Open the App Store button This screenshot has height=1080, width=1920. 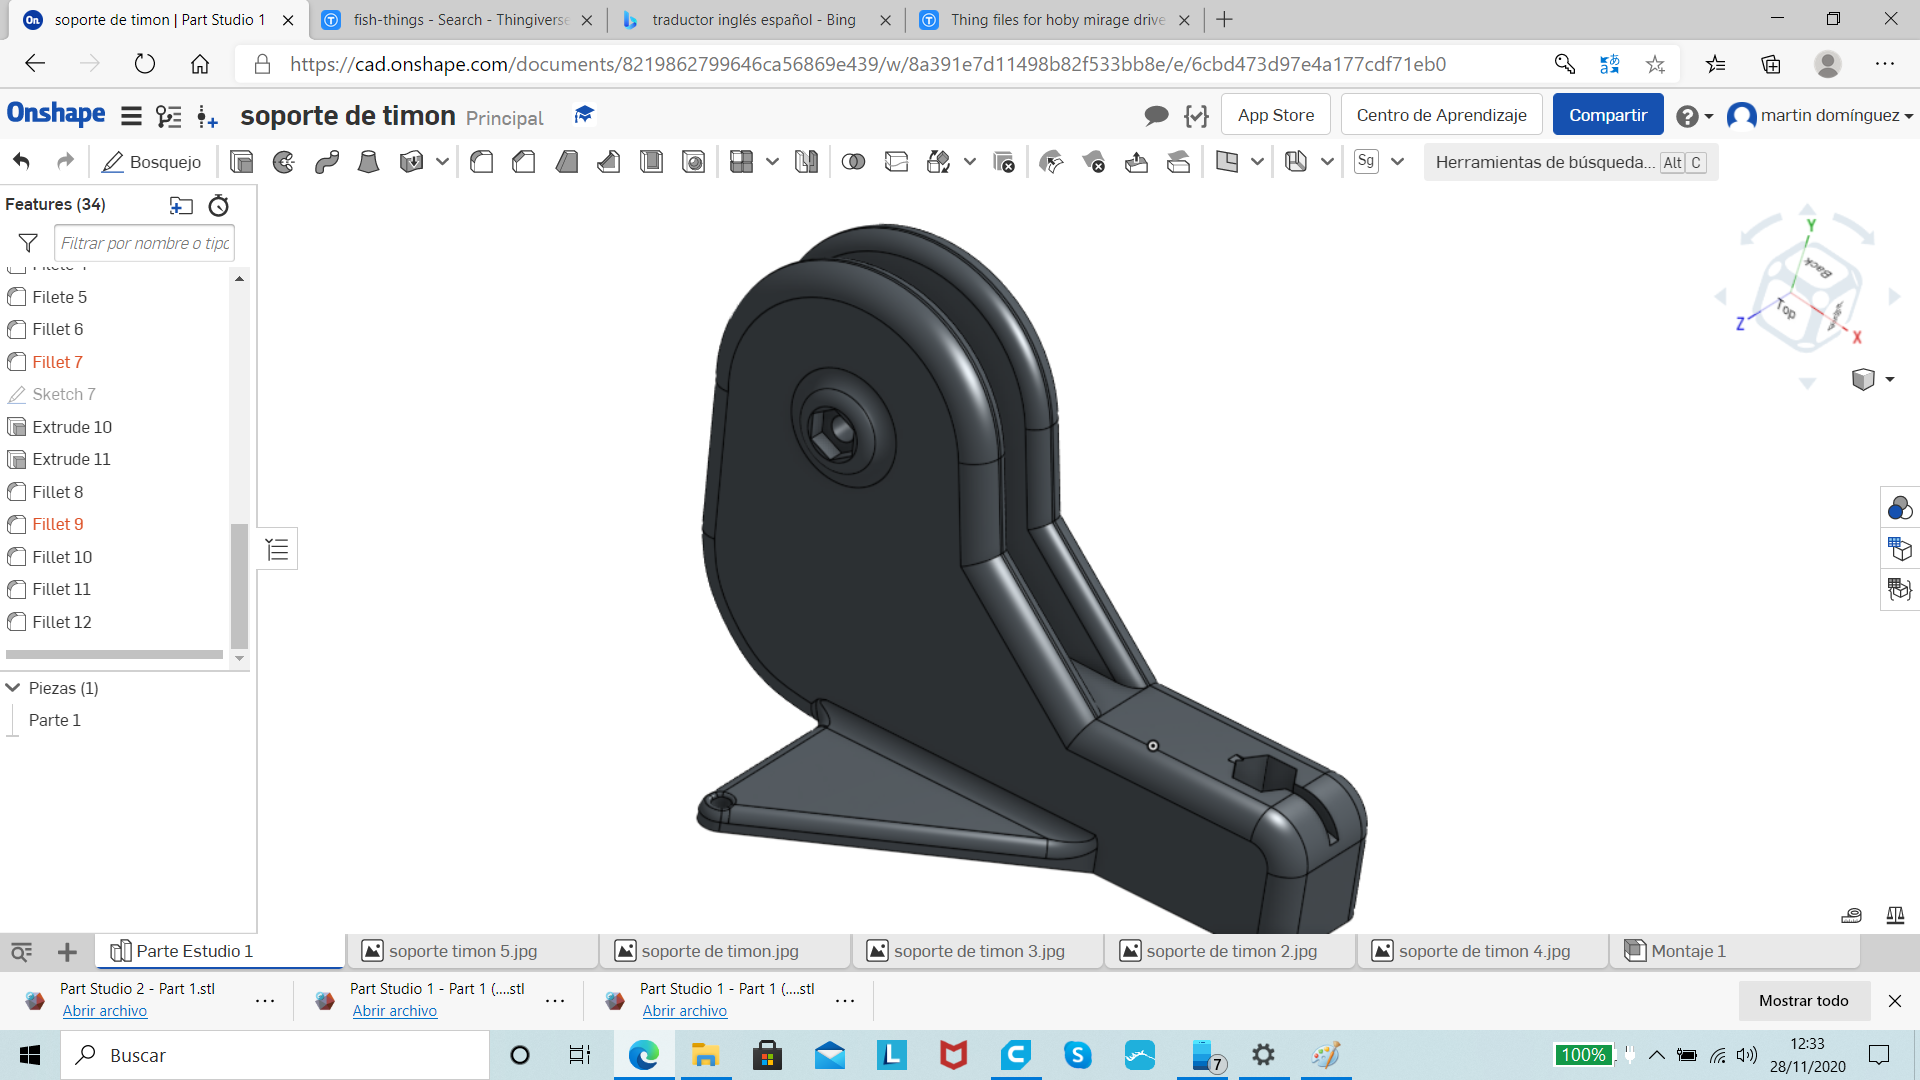click(x=1275, y=115)
